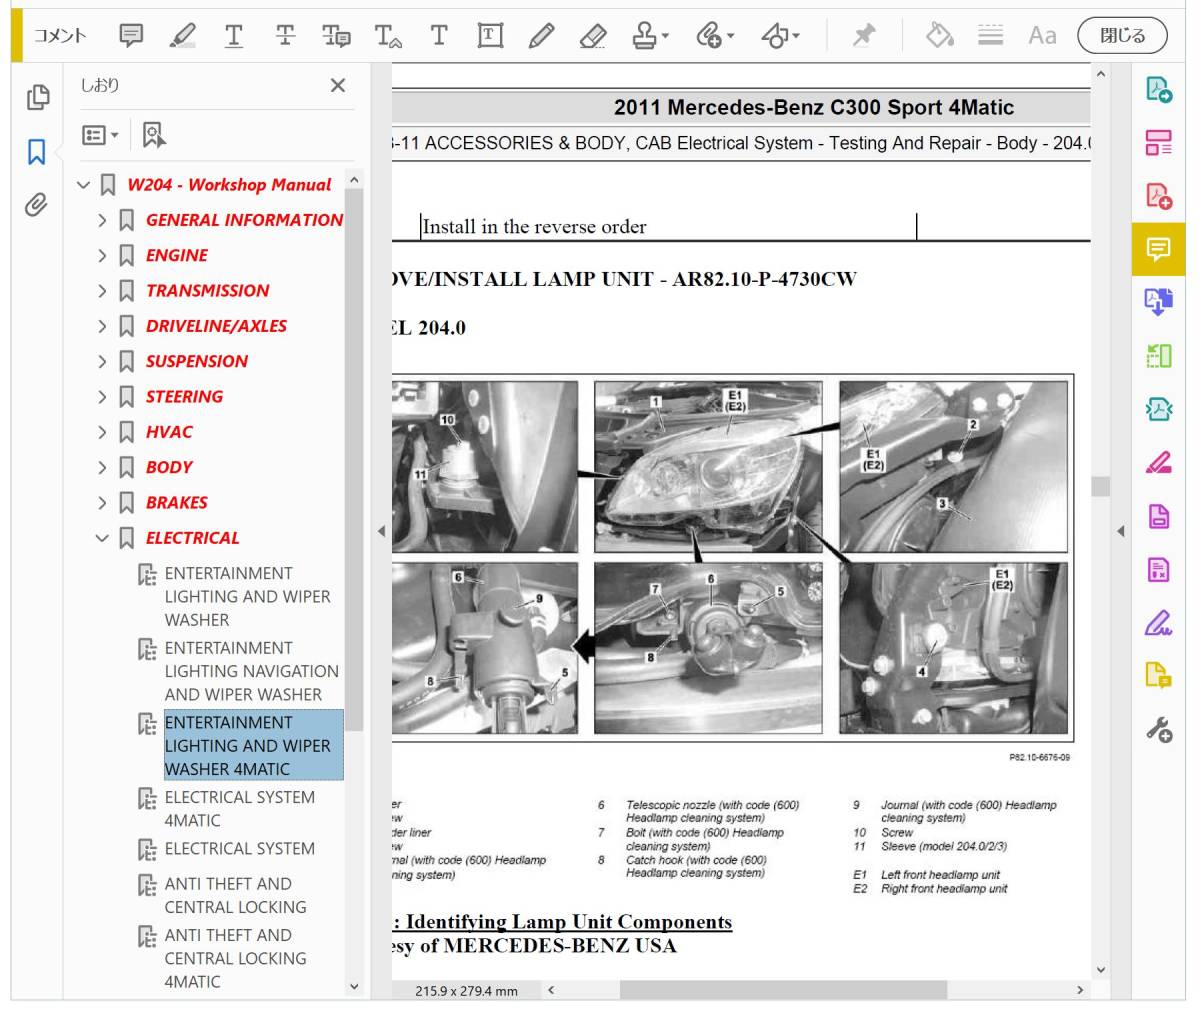Select the replace text note tool
This screenshot has height=1017, width=1200.
pos(336,36)
